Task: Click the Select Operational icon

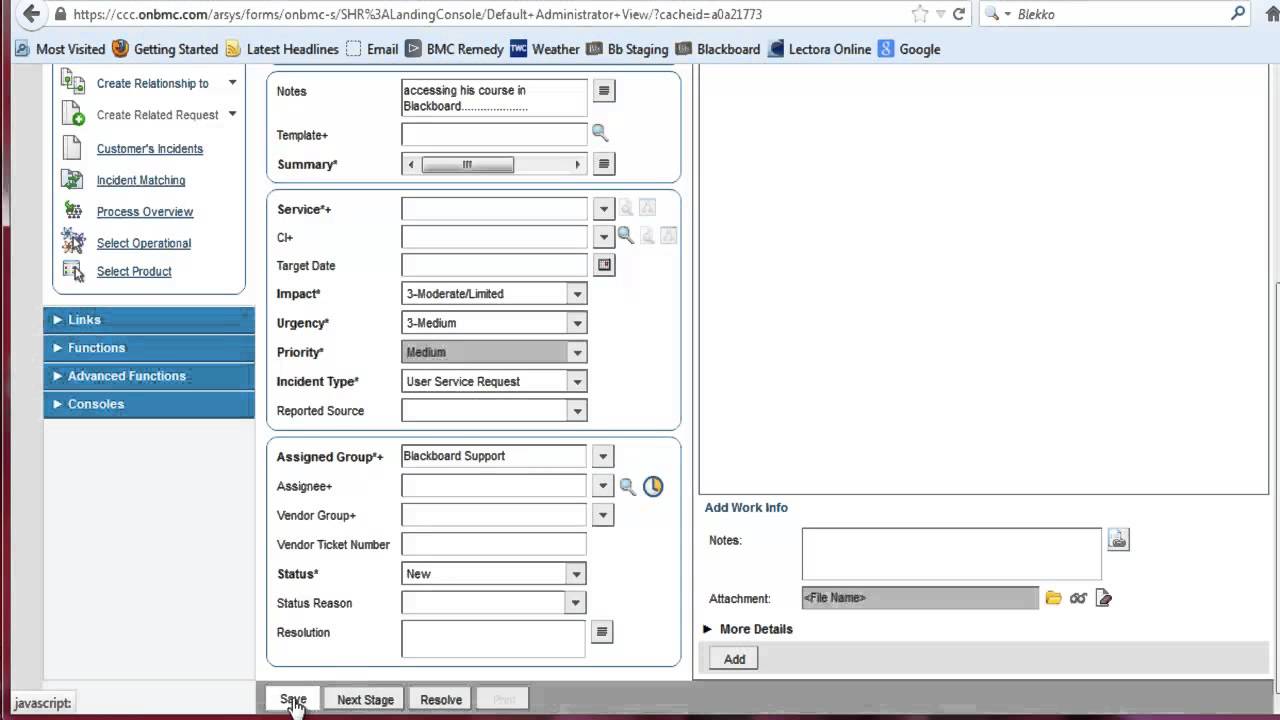Action: pyautogui.click(x=72, y=241)
